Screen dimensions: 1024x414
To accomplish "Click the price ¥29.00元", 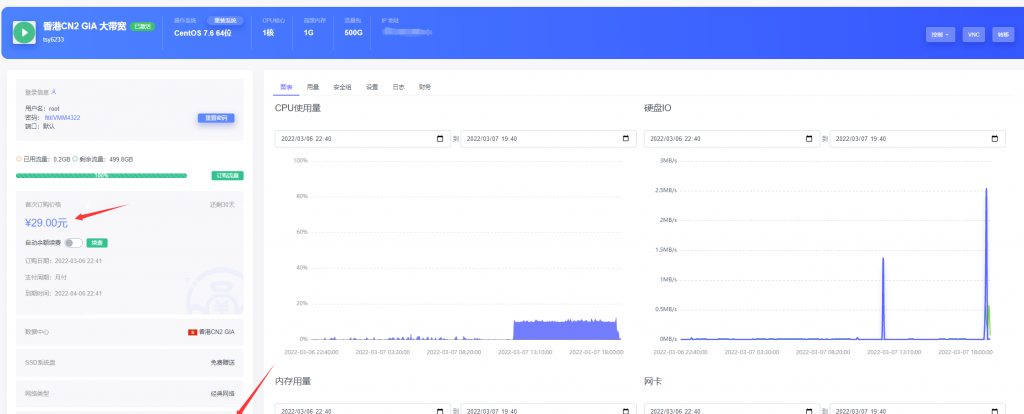I will tap(46, 223).
